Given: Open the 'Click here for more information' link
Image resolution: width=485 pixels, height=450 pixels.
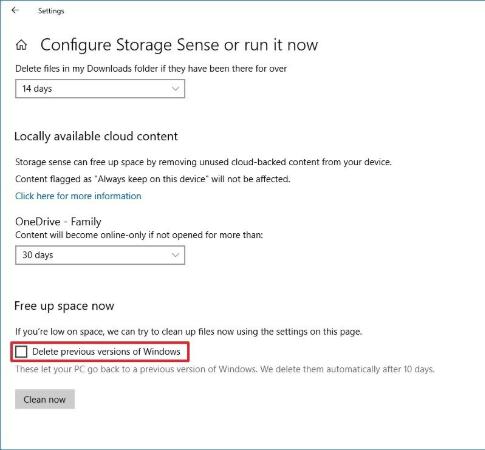Looking at the screenshot, I should (78, 196).
